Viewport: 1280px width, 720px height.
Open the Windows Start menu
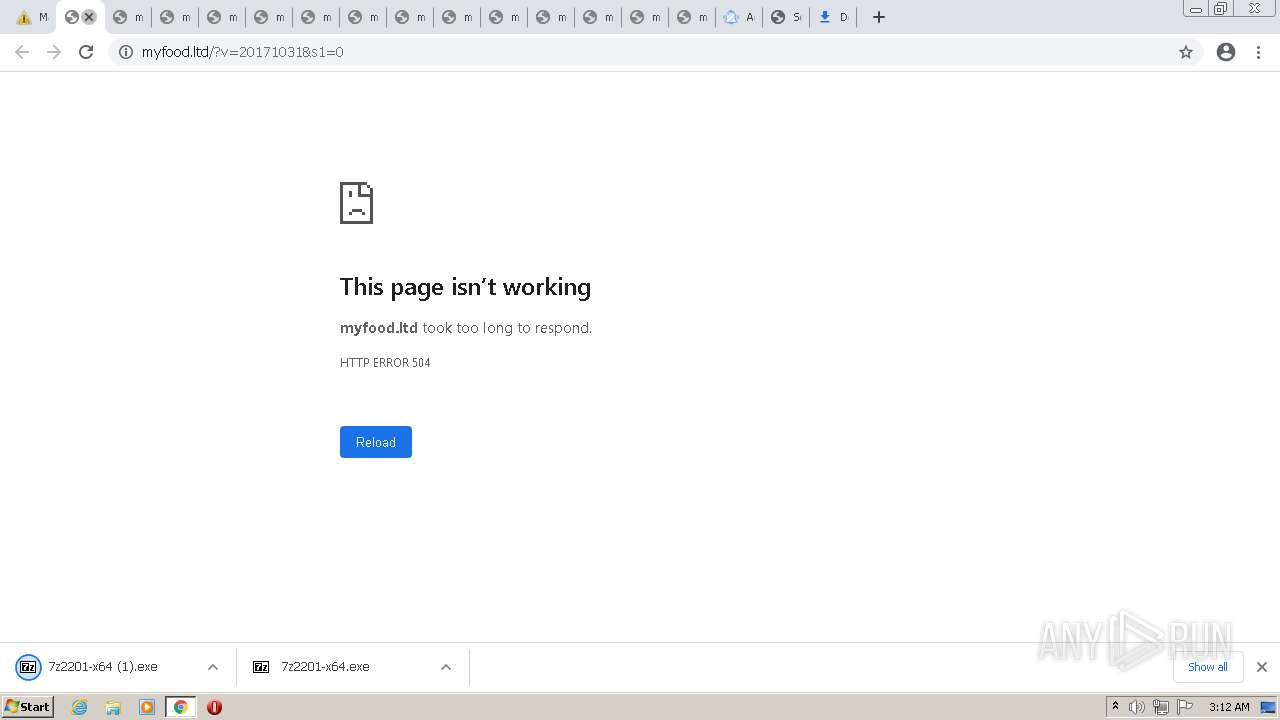pyautogui.click(x=28, y=707)
